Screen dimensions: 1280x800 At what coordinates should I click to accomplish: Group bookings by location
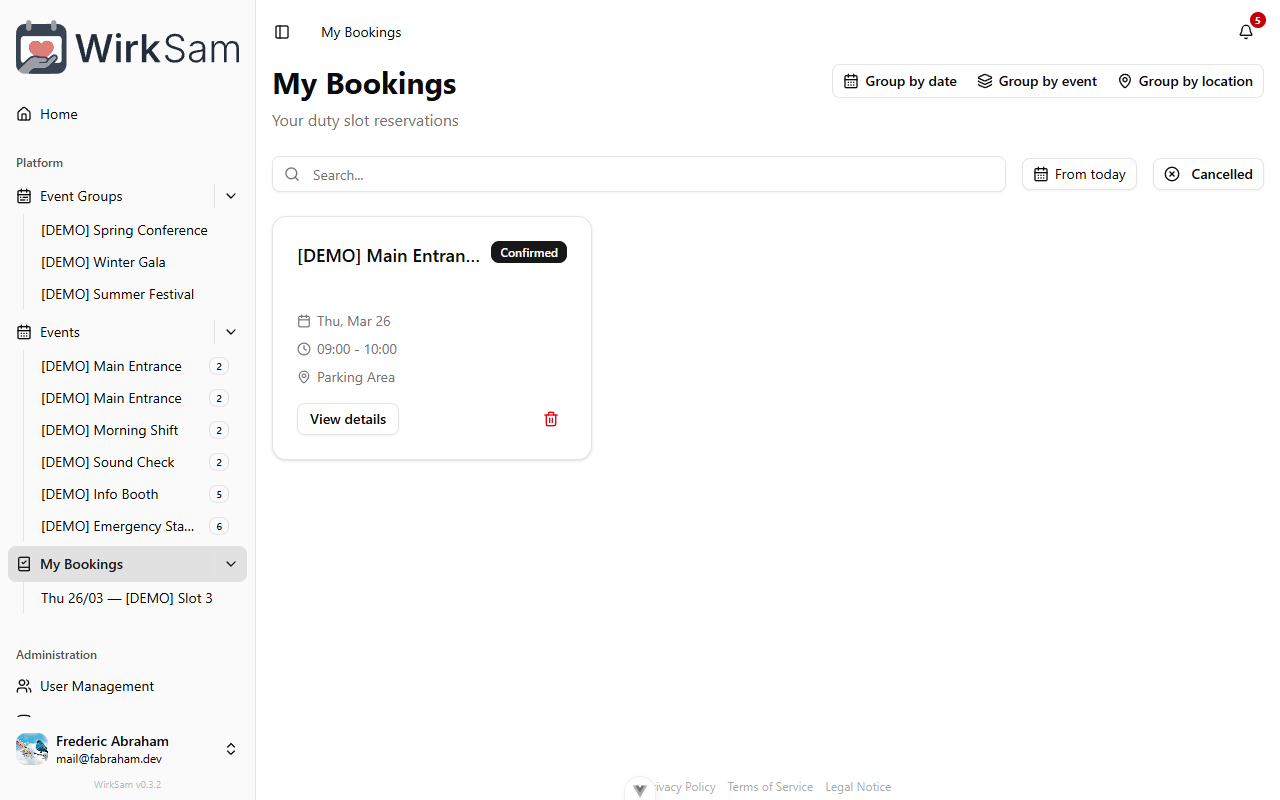click(1185, 81)
